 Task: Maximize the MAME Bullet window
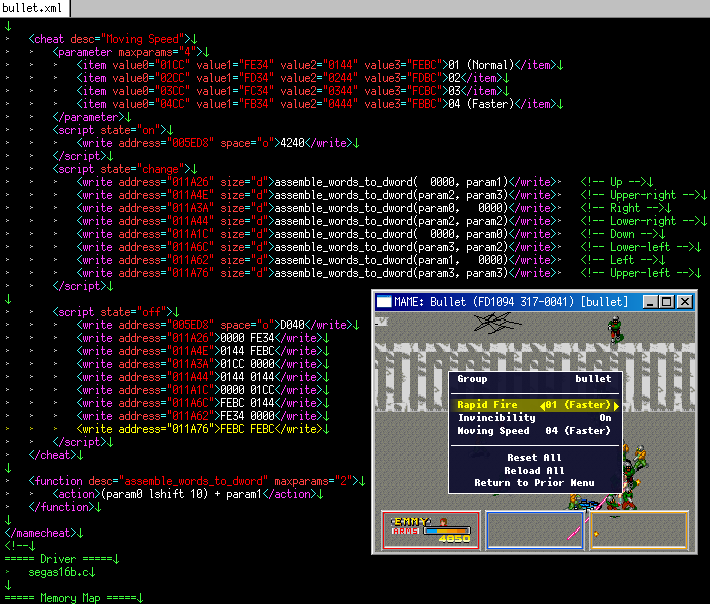click(667, 302)
